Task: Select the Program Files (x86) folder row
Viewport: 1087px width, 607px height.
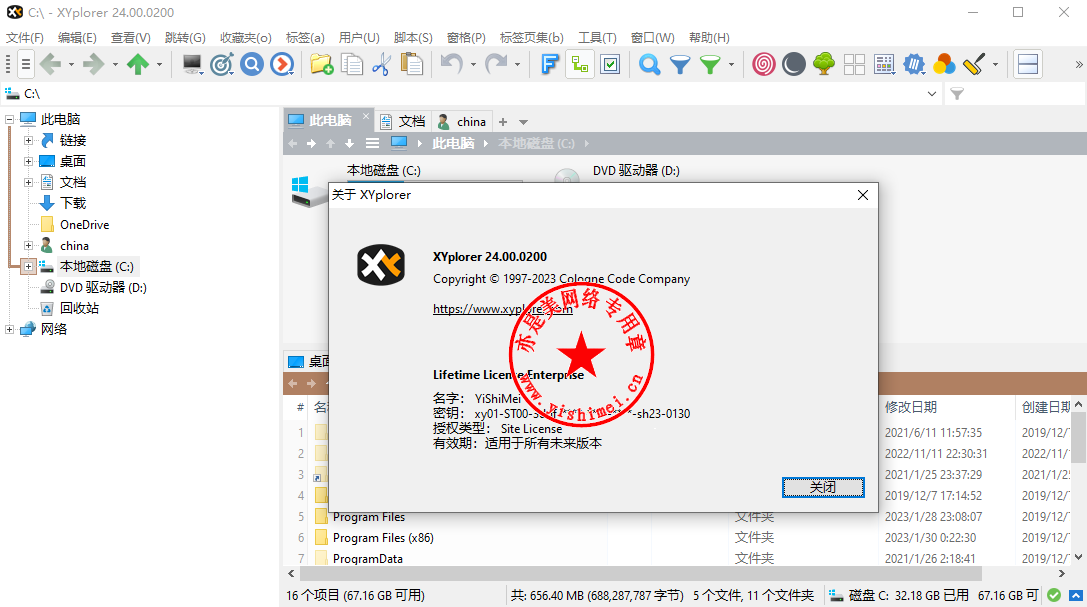Action: pyautogui.click(x=383, y=538)
